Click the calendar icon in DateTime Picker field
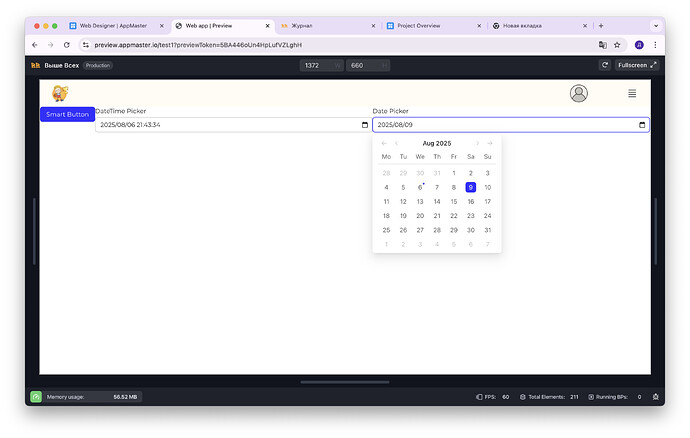690x438 pixels. pos(364,125)
